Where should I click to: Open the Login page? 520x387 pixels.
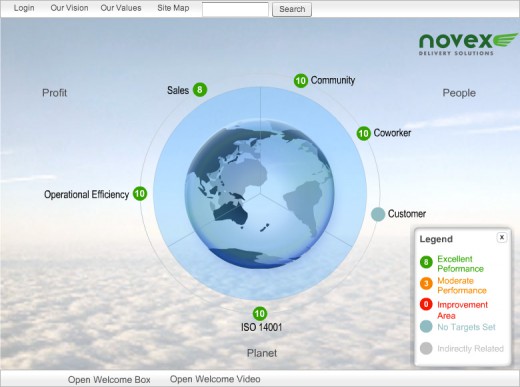24,8
